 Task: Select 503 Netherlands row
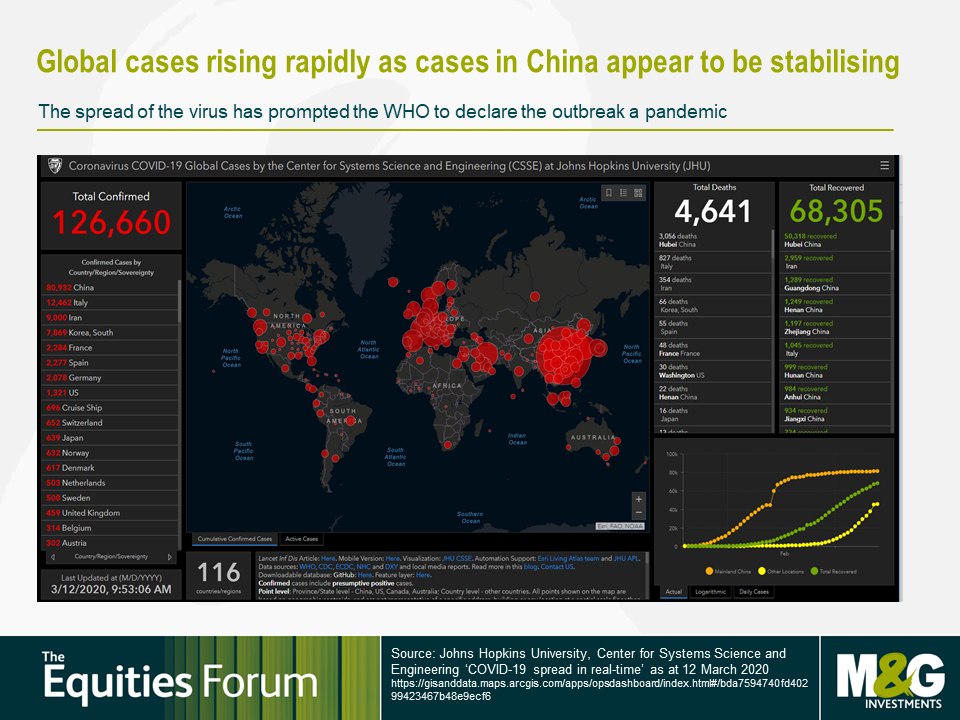pyautogui.click(x=110, y=483)
